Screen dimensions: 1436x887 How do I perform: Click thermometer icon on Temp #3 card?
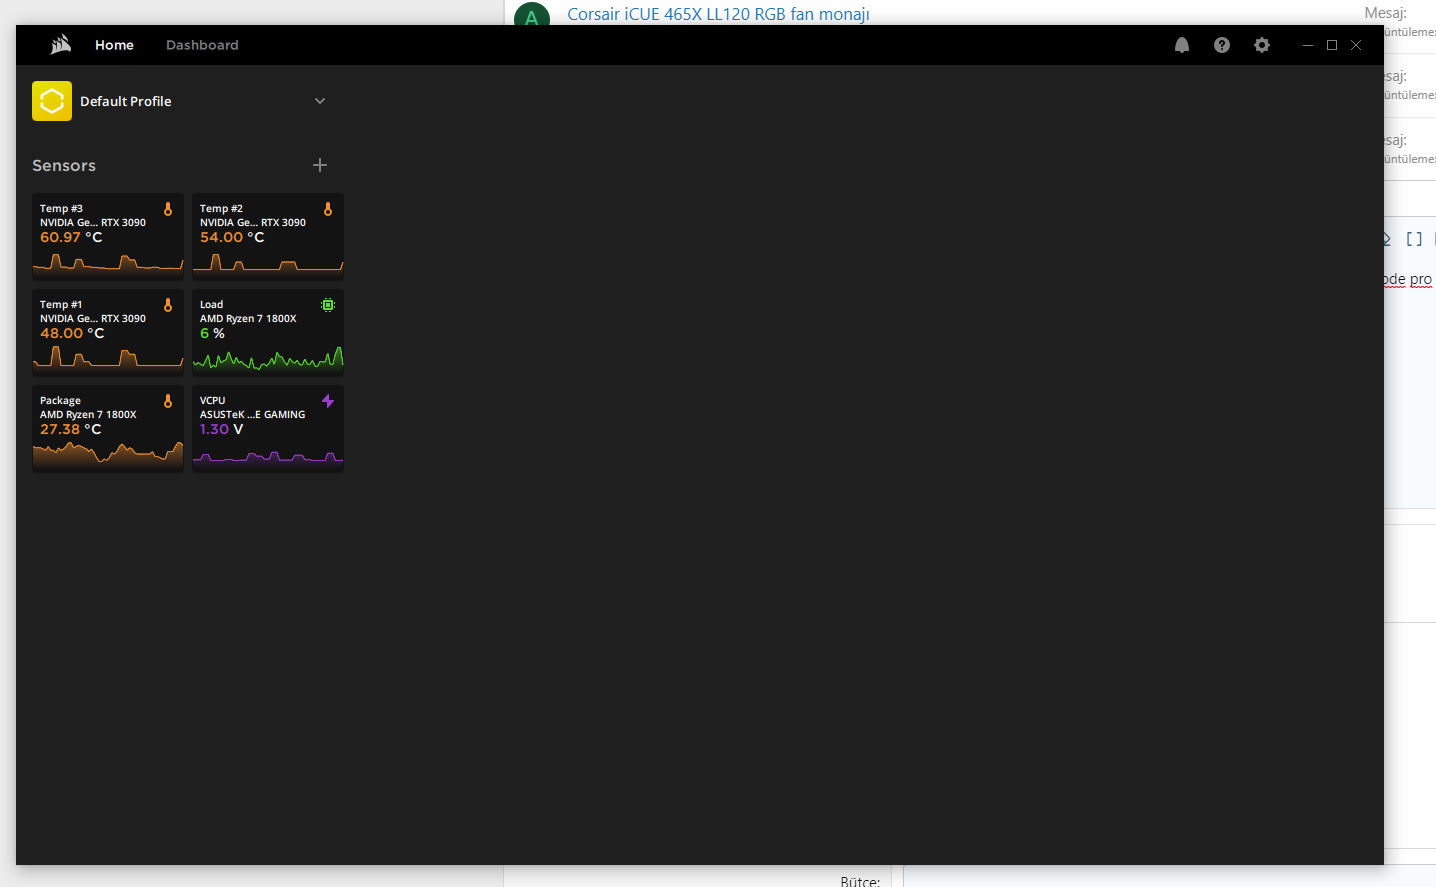pyautogui.click(x=168, y=209)
